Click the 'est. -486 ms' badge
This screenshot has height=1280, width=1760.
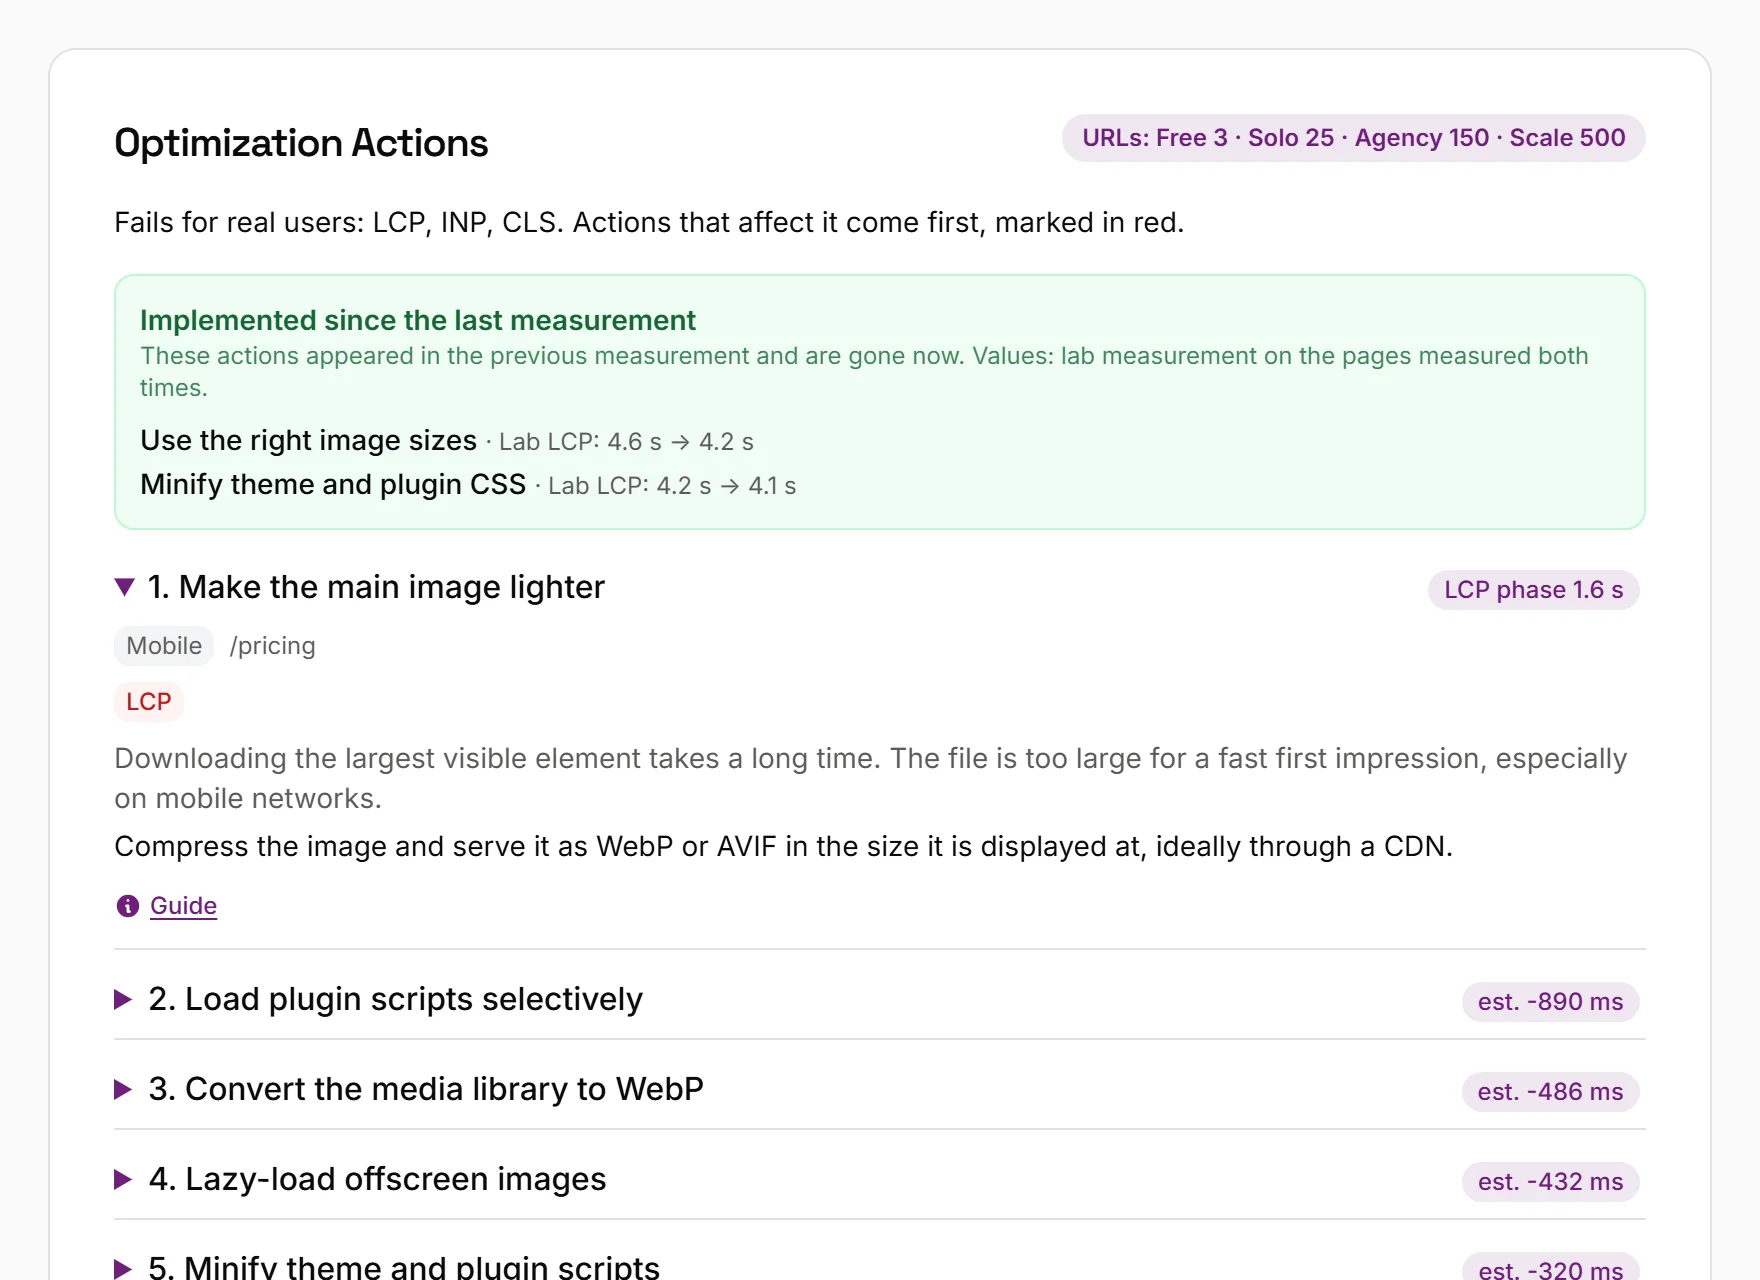point(1550,1092)
